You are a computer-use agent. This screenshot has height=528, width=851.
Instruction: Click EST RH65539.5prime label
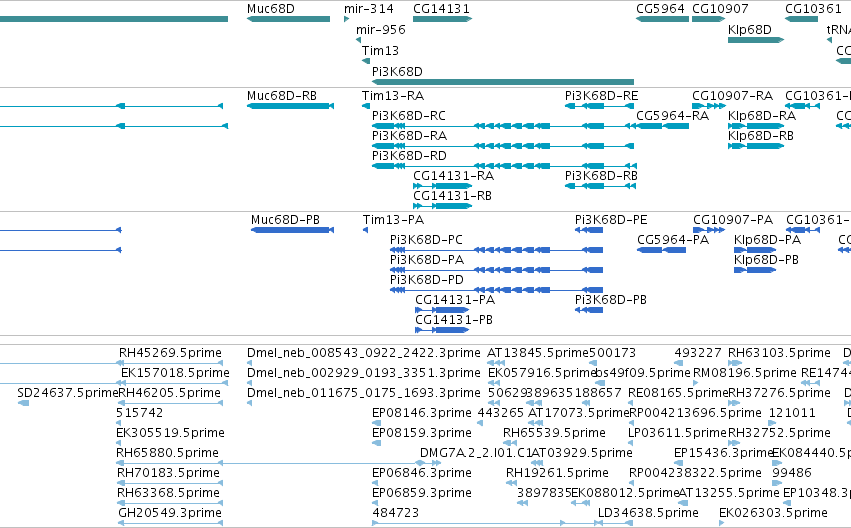(554, 434)
